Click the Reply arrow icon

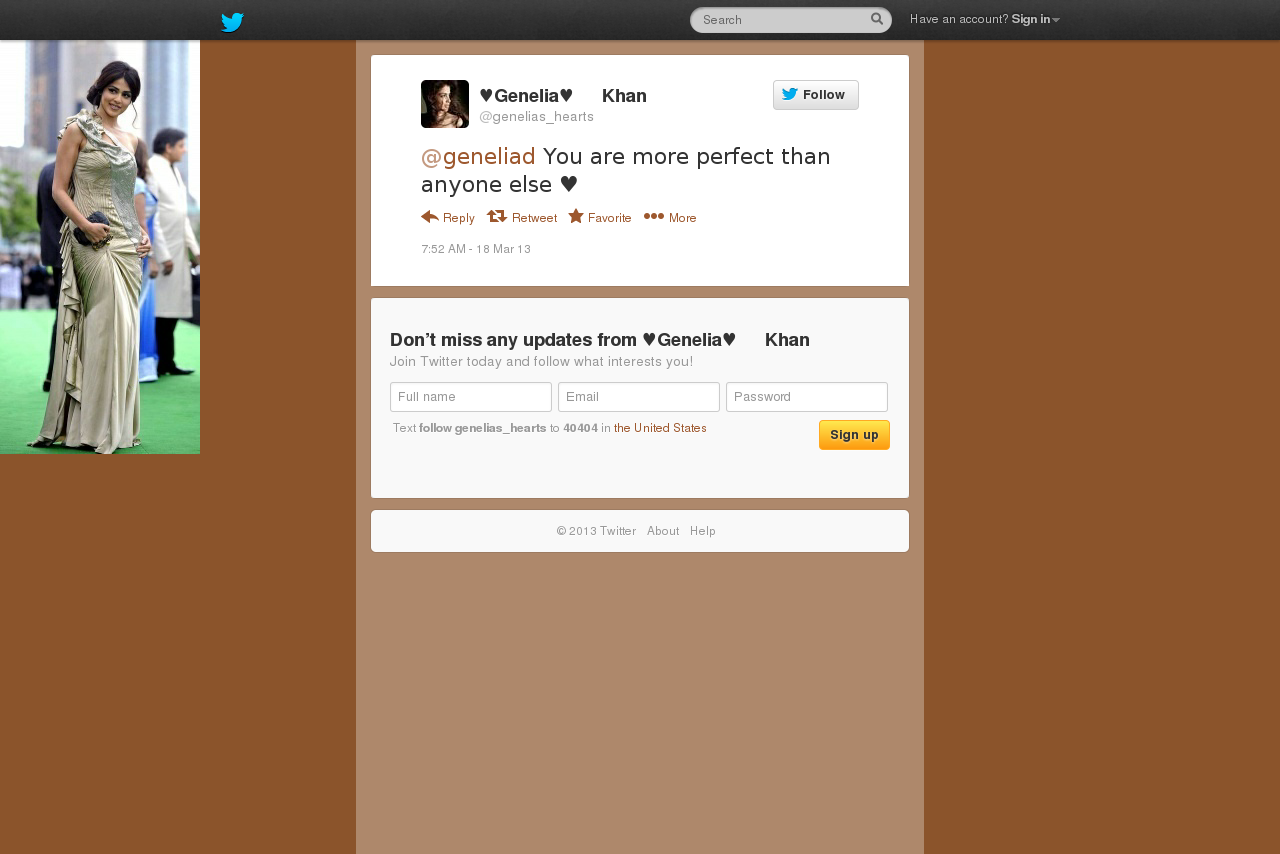(430, 216)
